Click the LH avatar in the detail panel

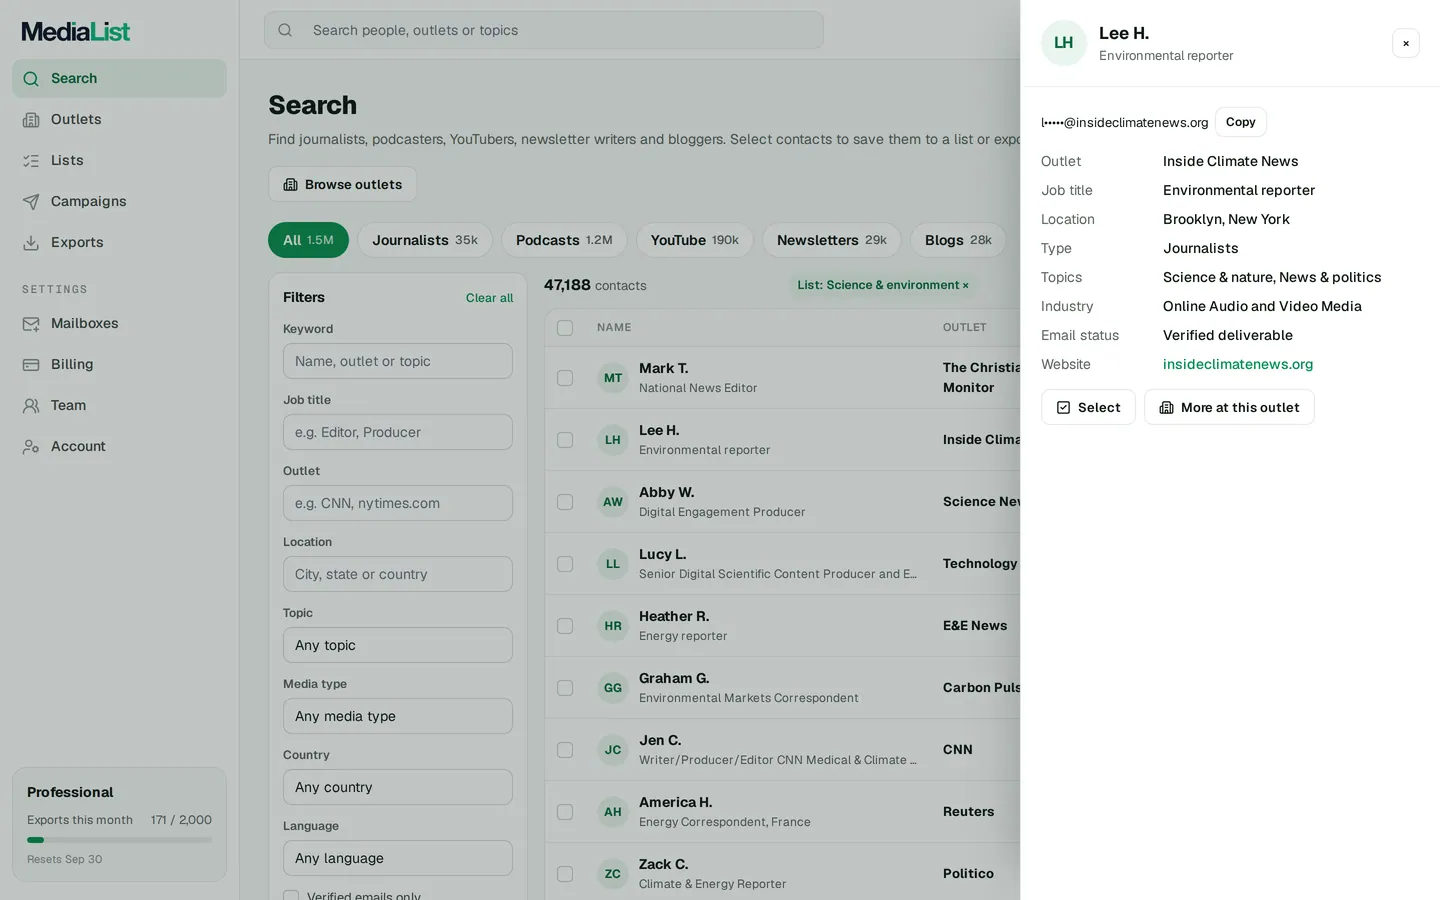pyautogui.click(x=1064, y=43)
